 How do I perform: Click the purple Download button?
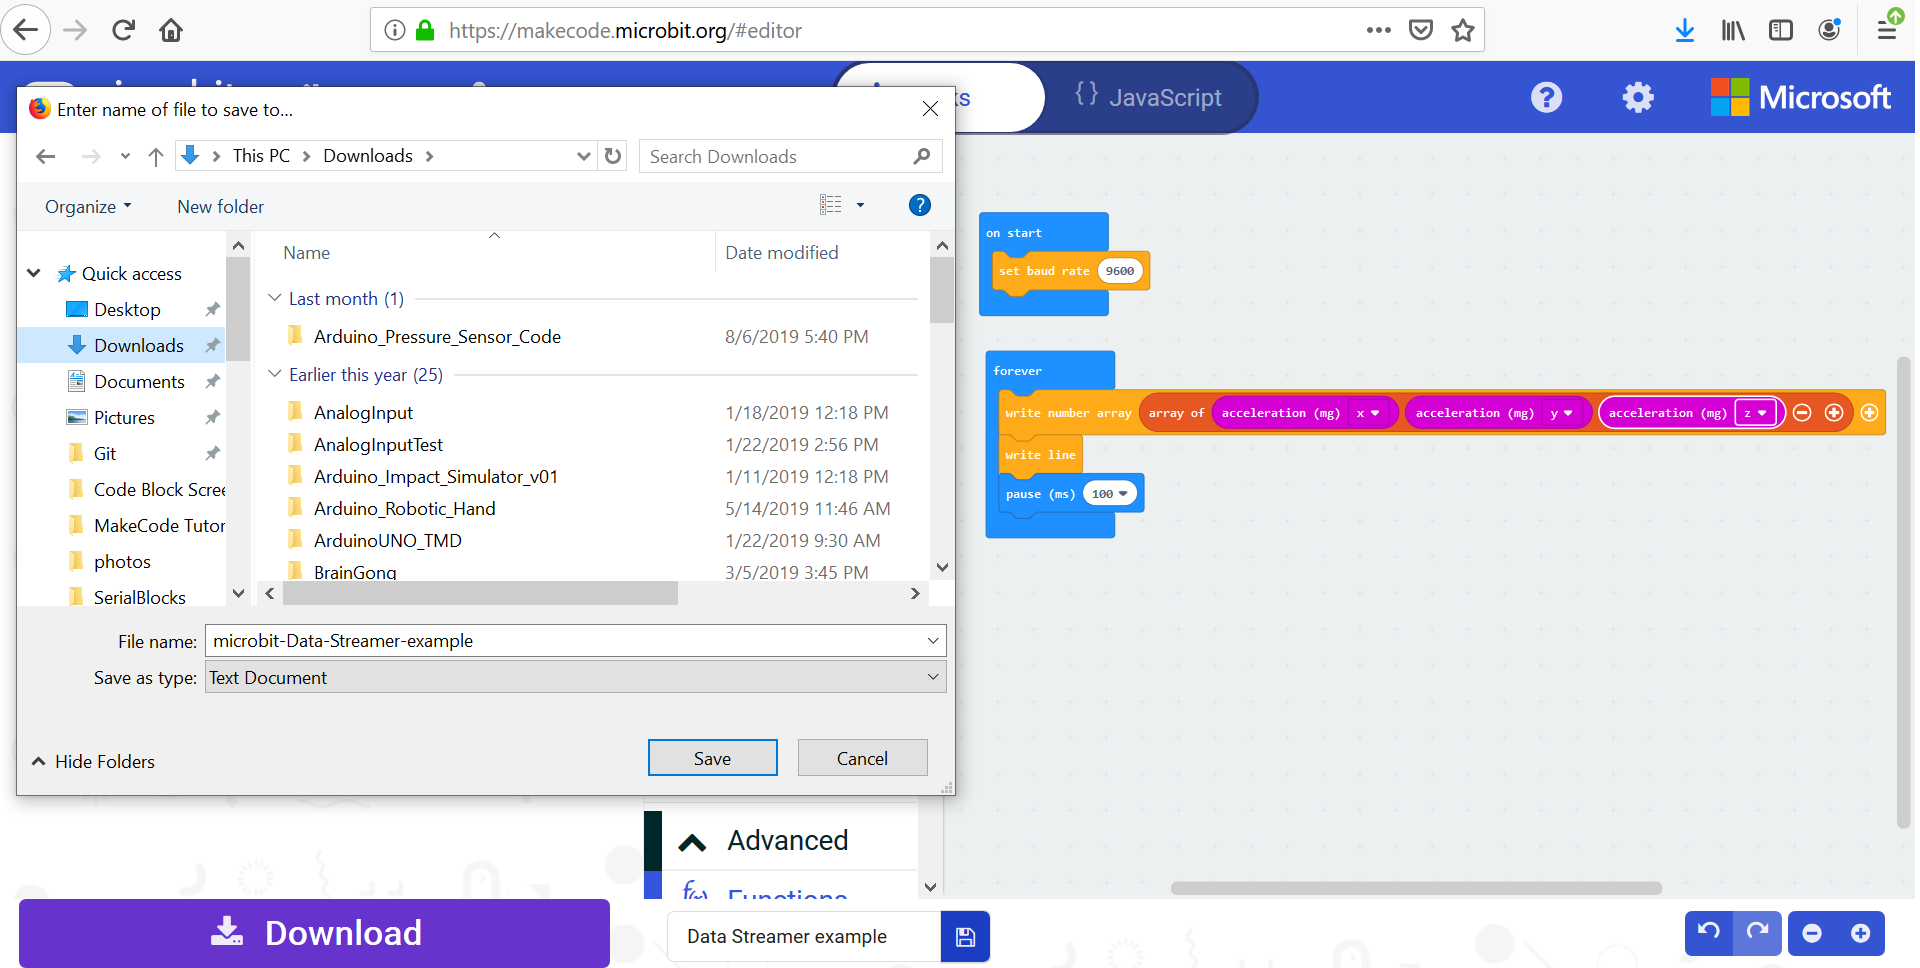314,933
